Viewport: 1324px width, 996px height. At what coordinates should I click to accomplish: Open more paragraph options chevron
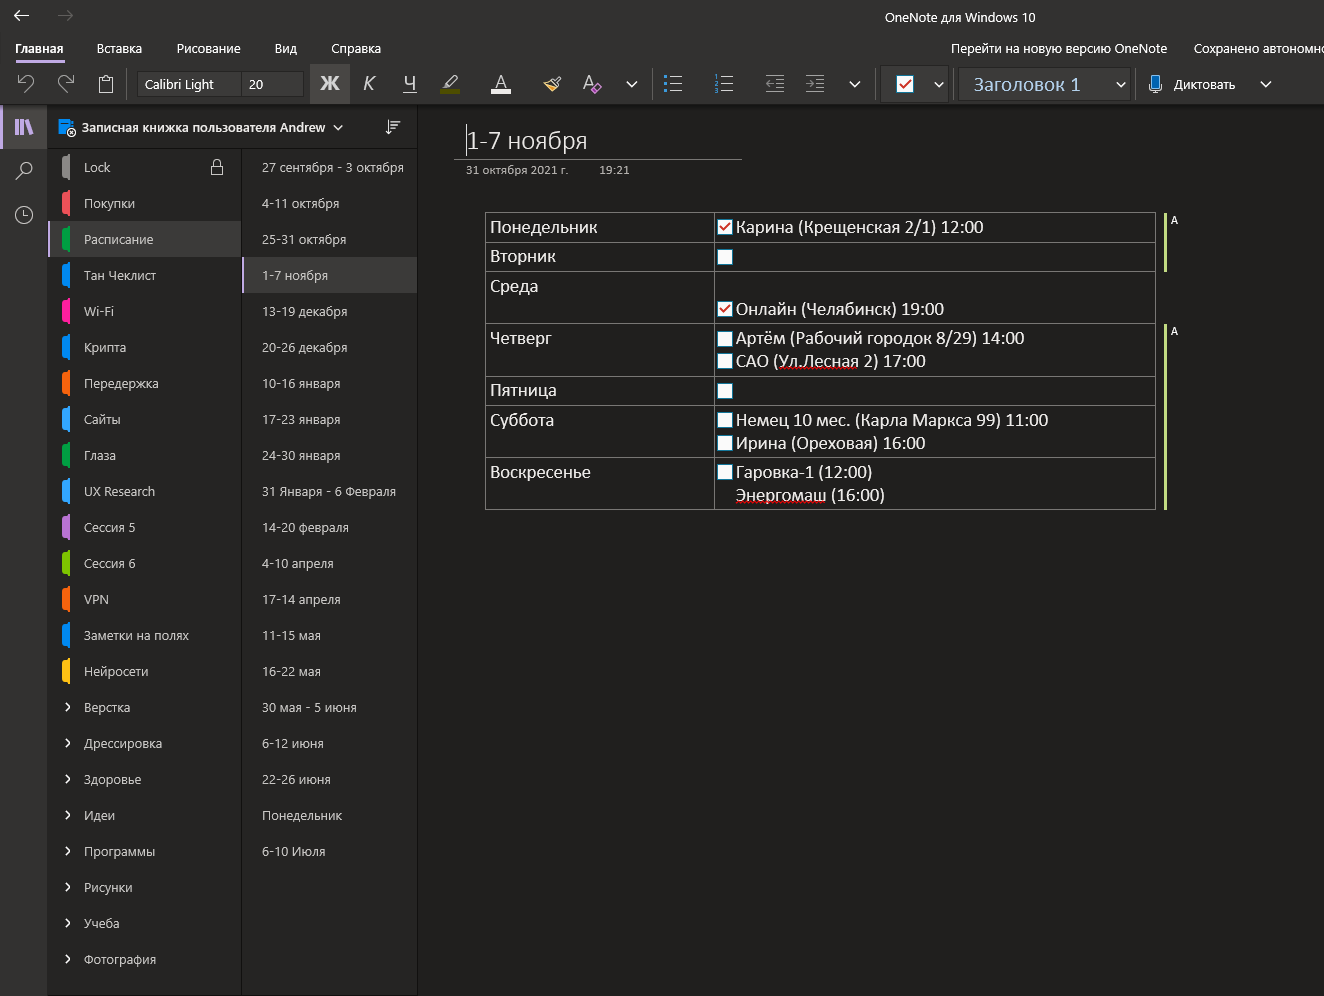855,84
